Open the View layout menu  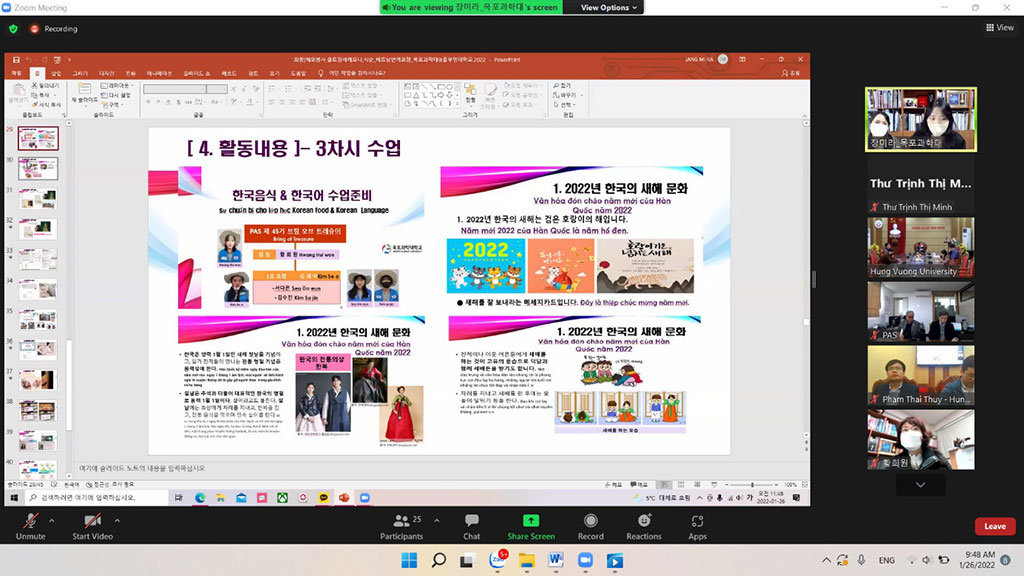pos(1000,27)
